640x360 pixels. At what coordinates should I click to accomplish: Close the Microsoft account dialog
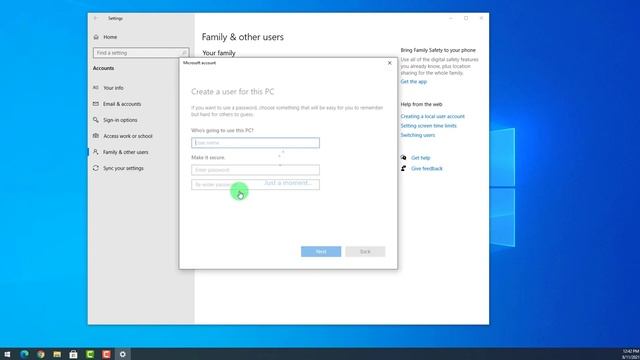pos(389,63)
